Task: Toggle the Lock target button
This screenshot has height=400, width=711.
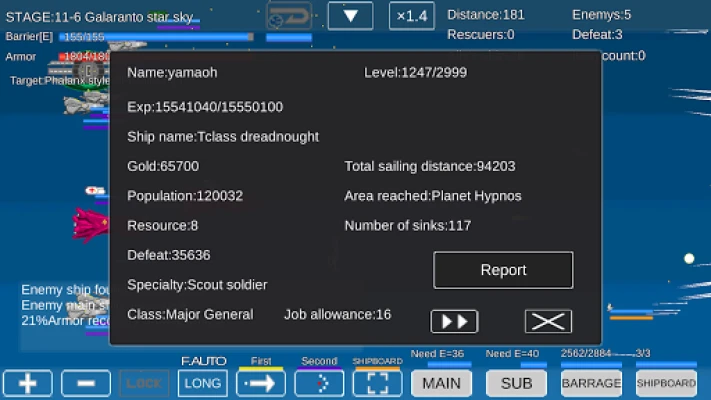Action: 144,383
